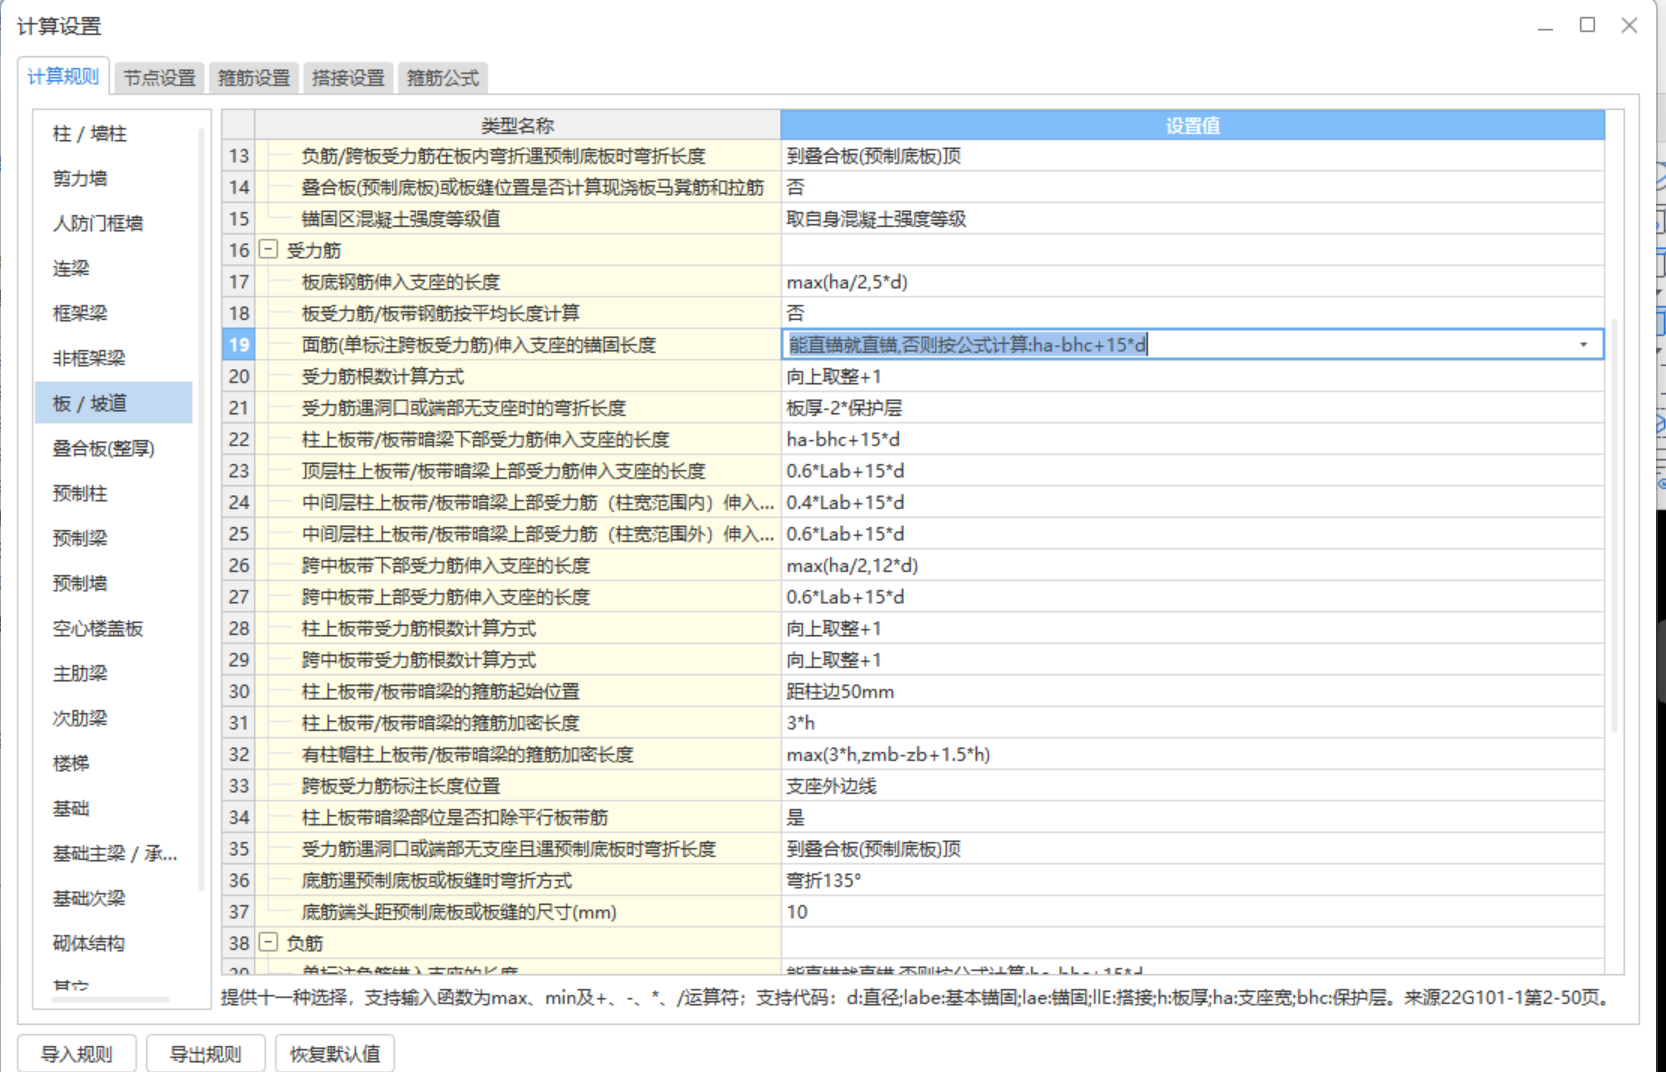1666x1072 pixels.
Task: Click the row 23 value 0.6*Lab+15*d
Action: 1192,471
